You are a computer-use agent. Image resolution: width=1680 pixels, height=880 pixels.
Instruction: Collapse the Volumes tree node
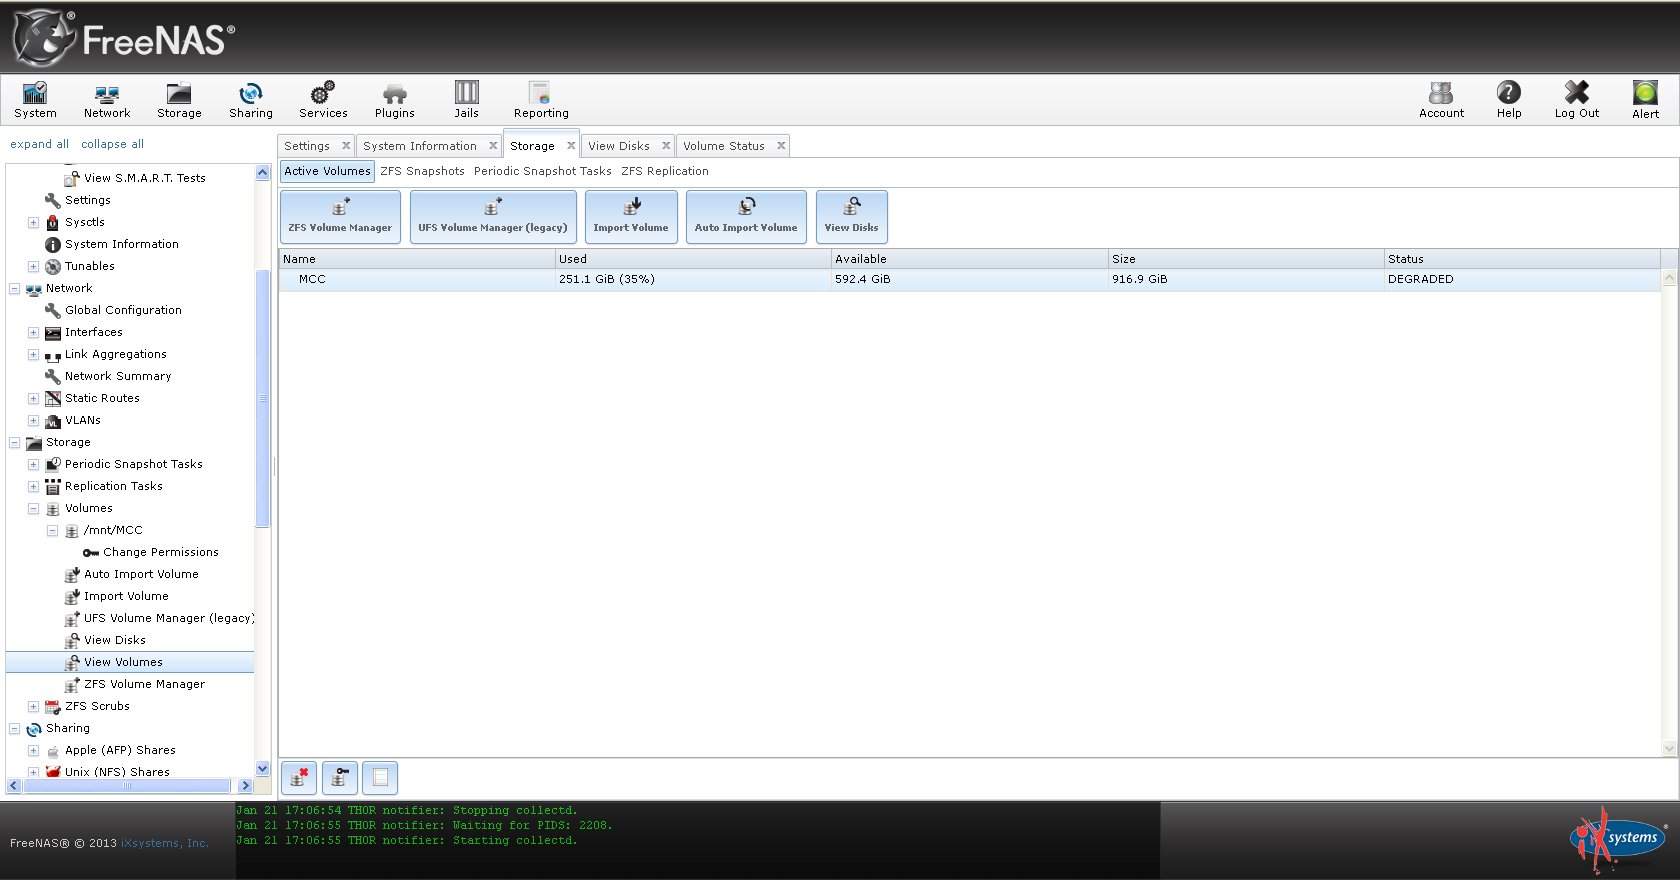33,508
